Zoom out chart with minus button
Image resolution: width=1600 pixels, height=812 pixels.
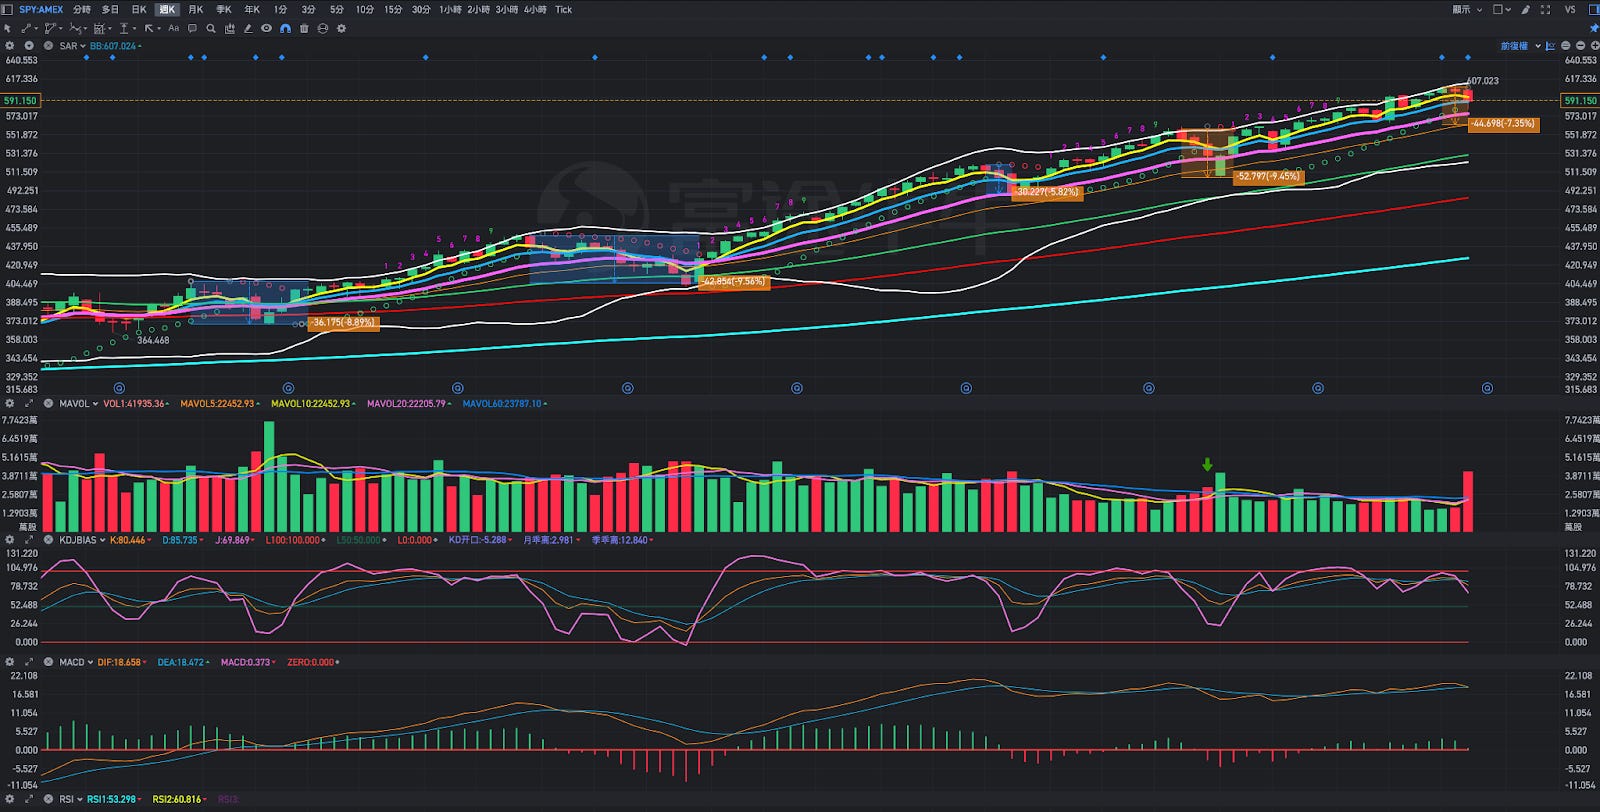pyautogui.click(x=1580, y=46)
